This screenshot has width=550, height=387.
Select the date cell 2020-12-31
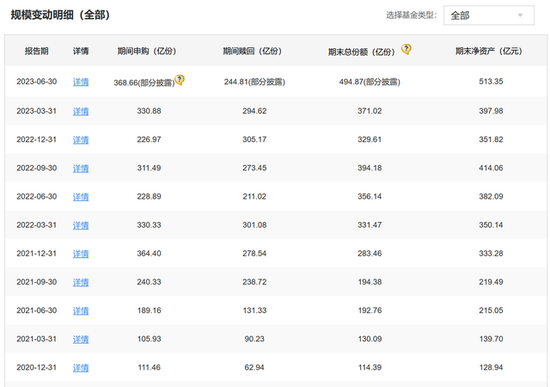36,367
